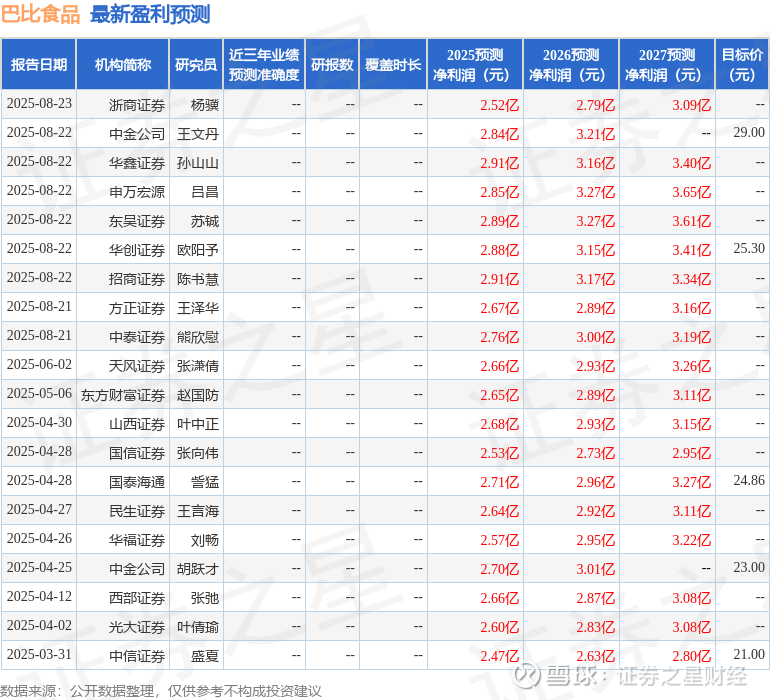
Task: Select the 近三年业绩预测准确度 column header
Action: click(264, 64)
